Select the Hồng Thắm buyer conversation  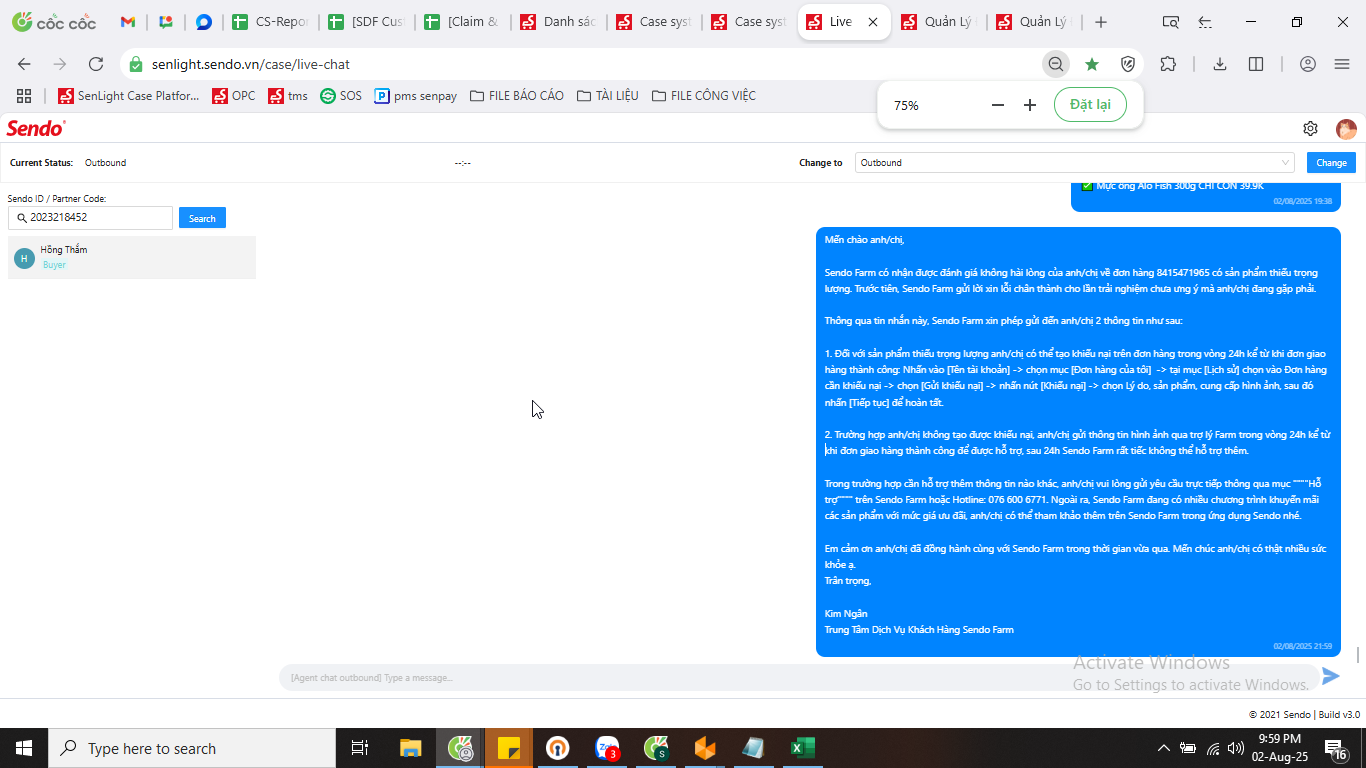click(132, 257)
